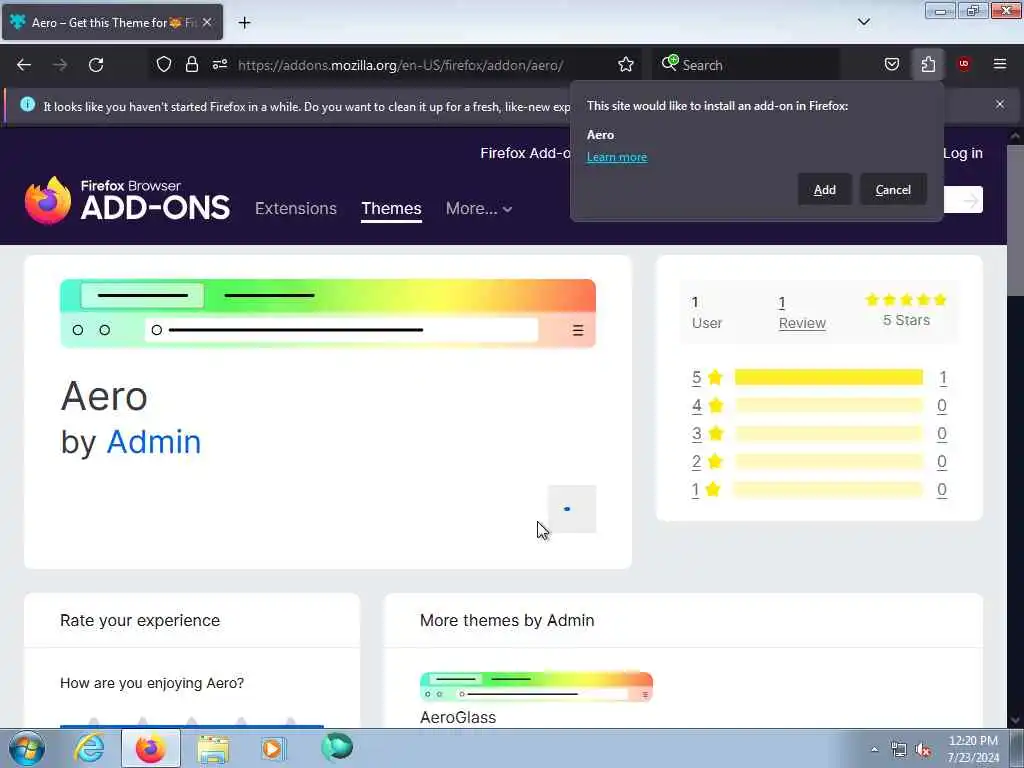Click the green taskbar application icon
Screen dimensions: 1024x768
(337, 748)
